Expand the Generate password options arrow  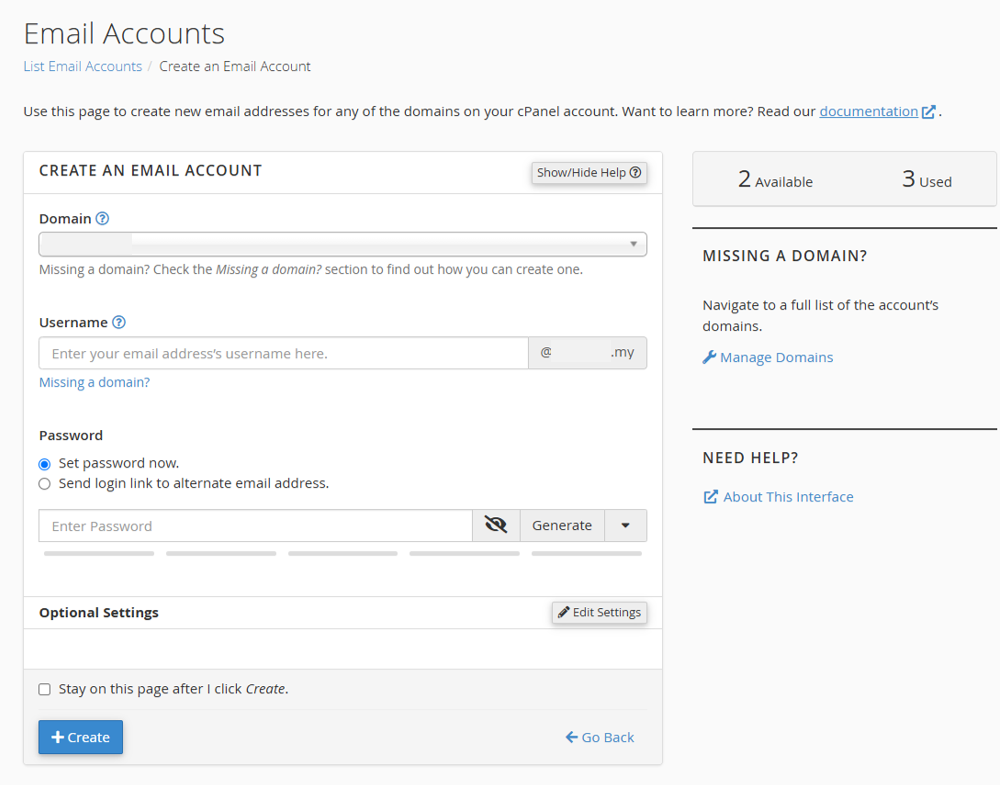625,526
